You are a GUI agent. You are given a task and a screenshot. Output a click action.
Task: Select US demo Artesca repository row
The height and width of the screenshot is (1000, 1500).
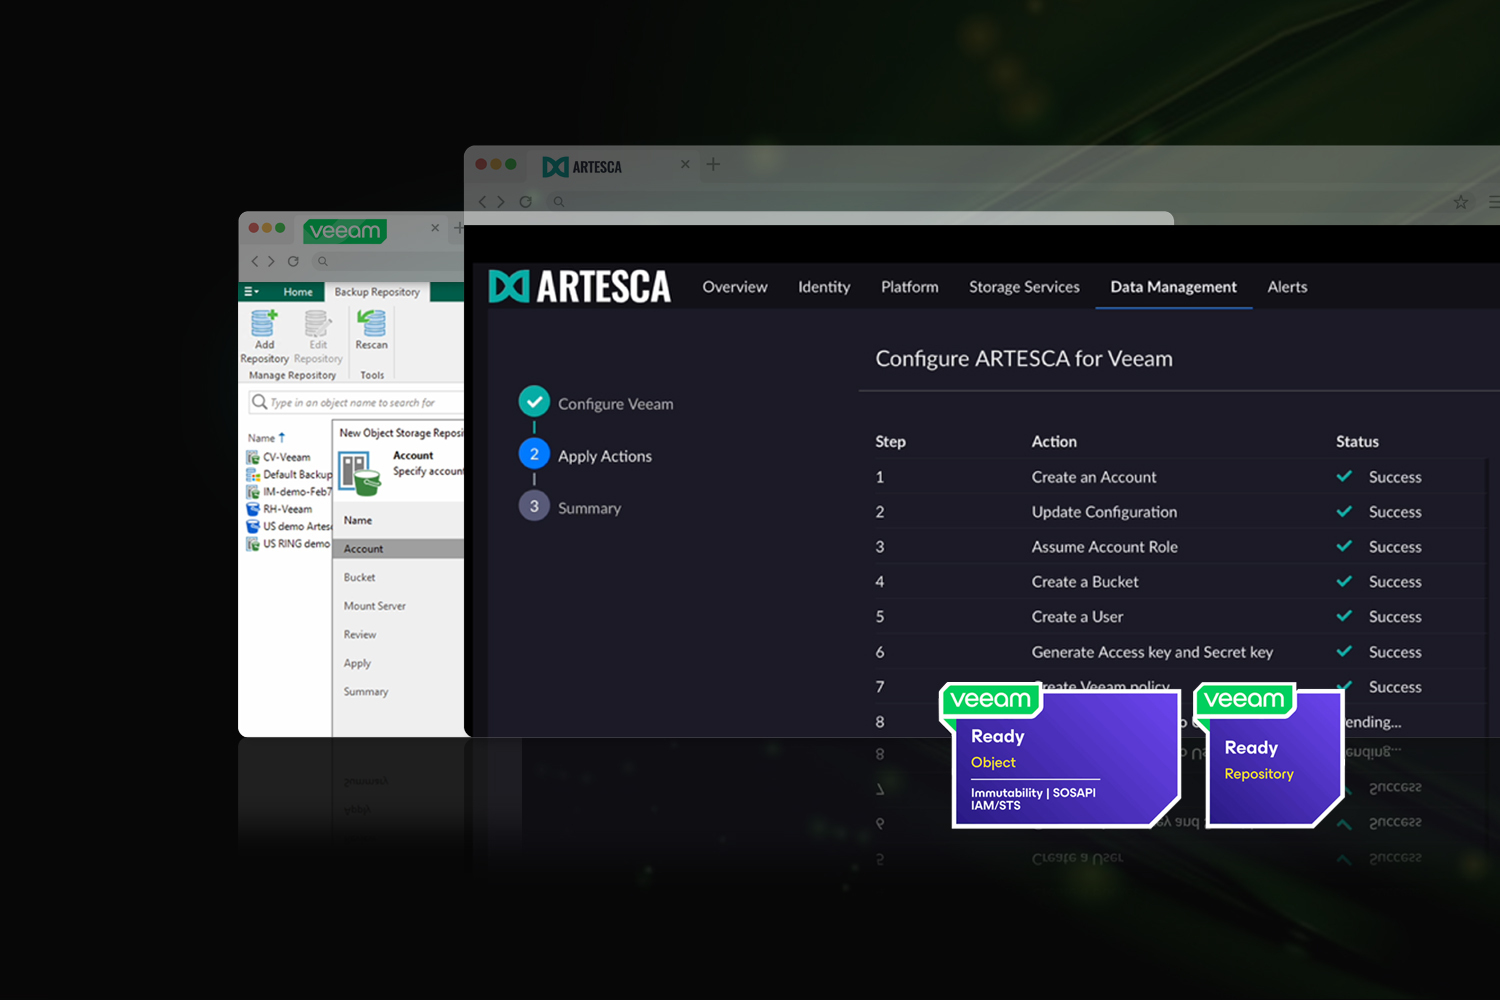[x=288, y=526]
